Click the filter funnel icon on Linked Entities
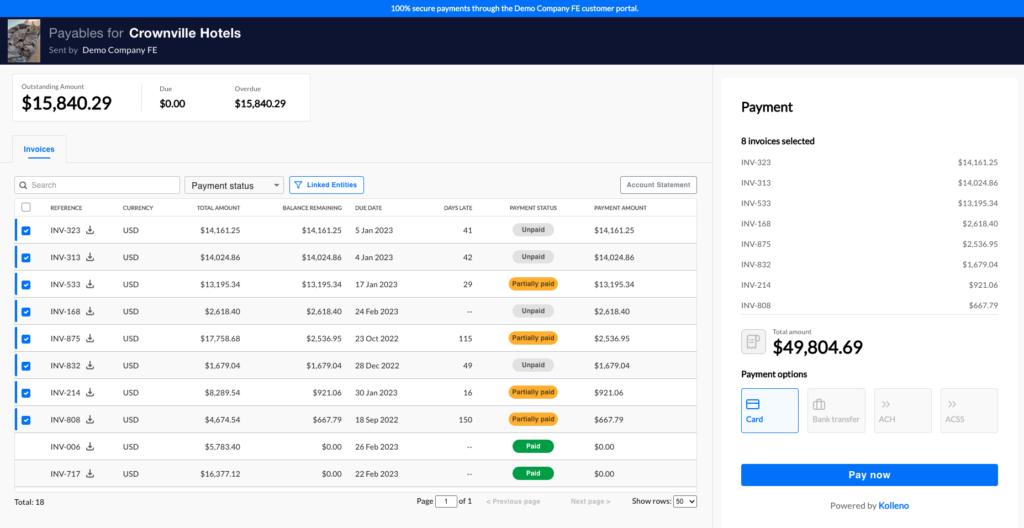The image size is (1024, 528). (298, 185)
